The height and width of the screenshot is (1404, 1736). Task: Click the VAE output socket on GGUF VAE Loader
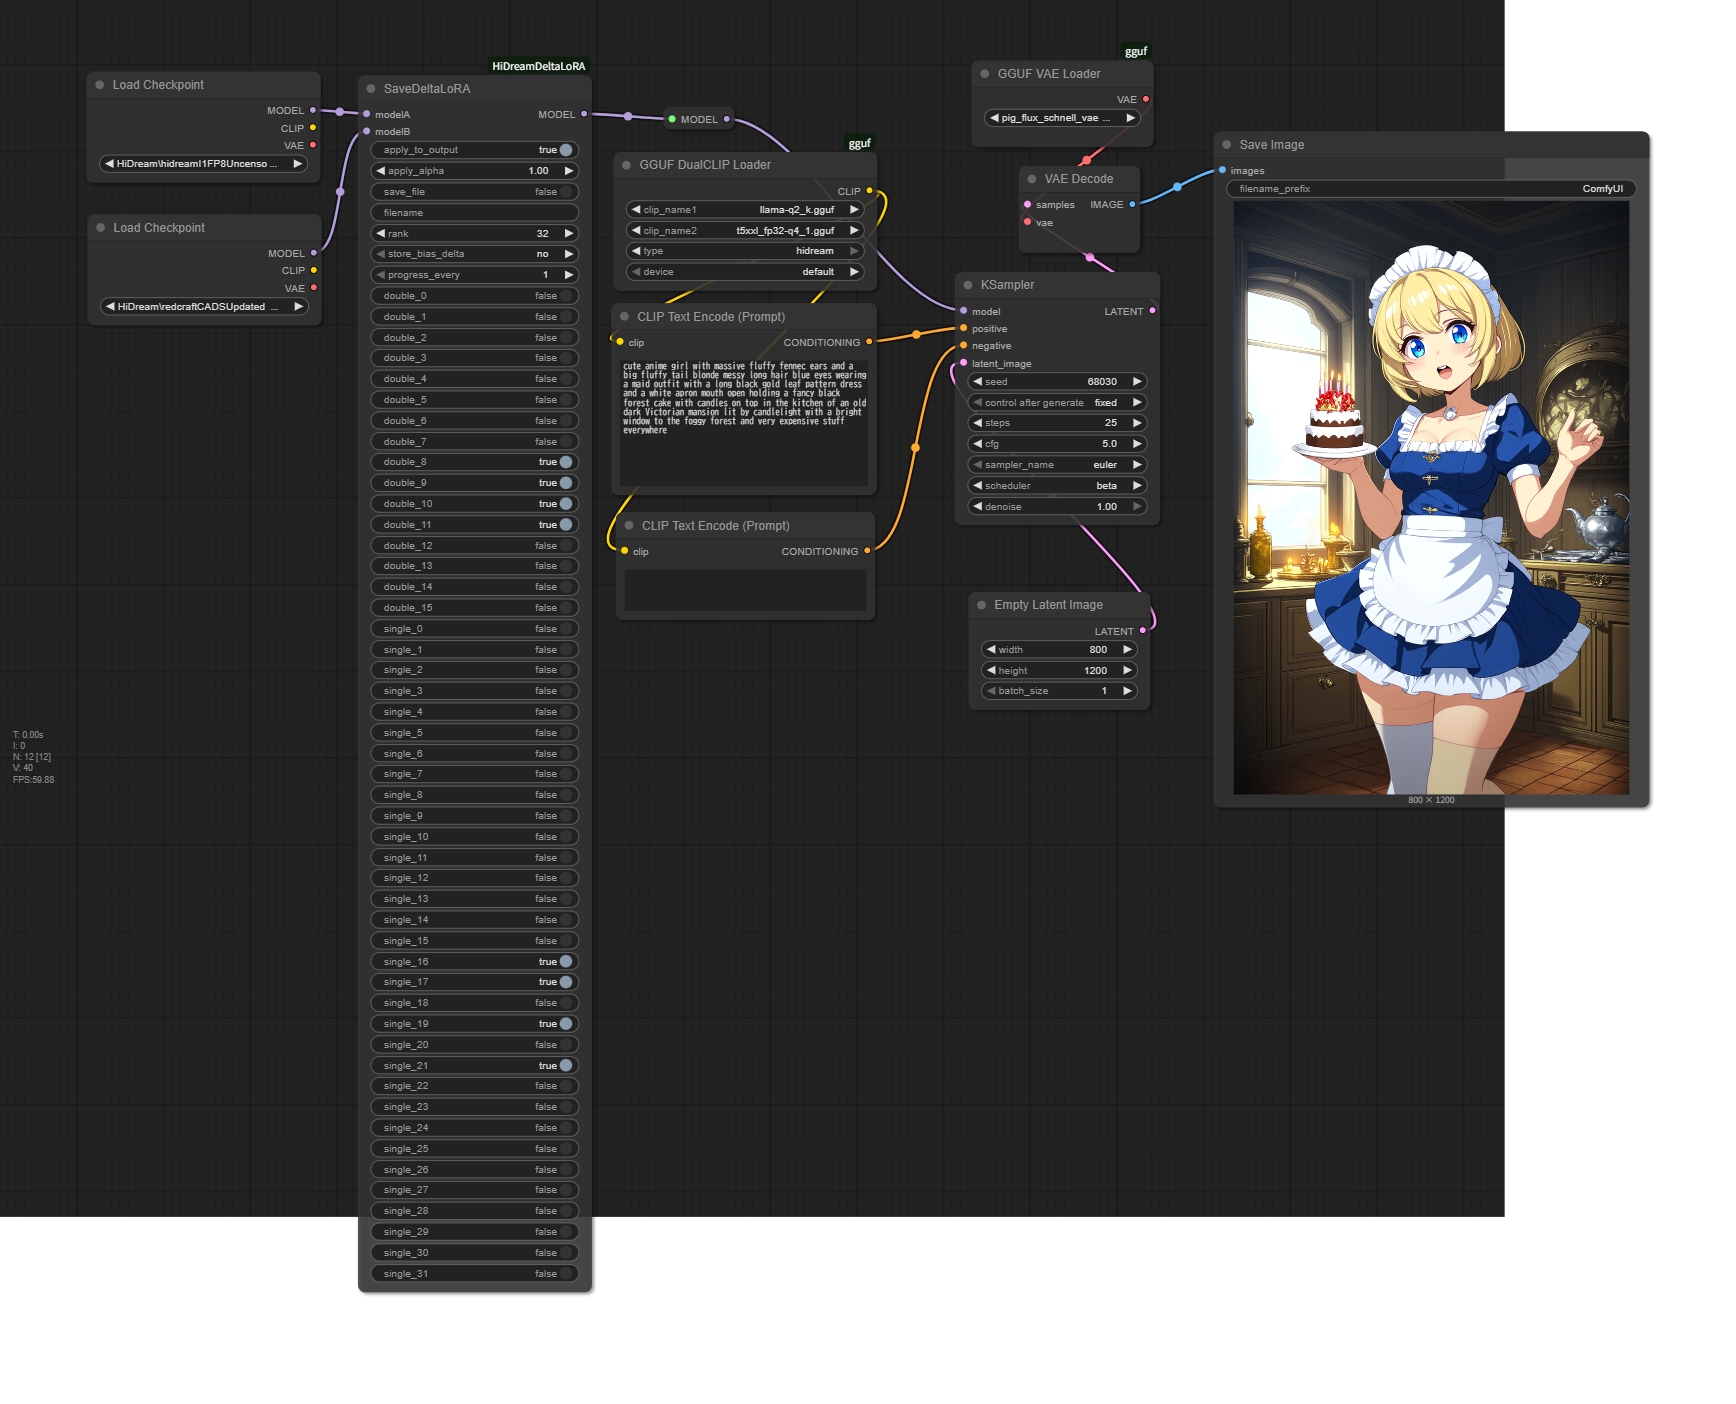click(1146, 99)
